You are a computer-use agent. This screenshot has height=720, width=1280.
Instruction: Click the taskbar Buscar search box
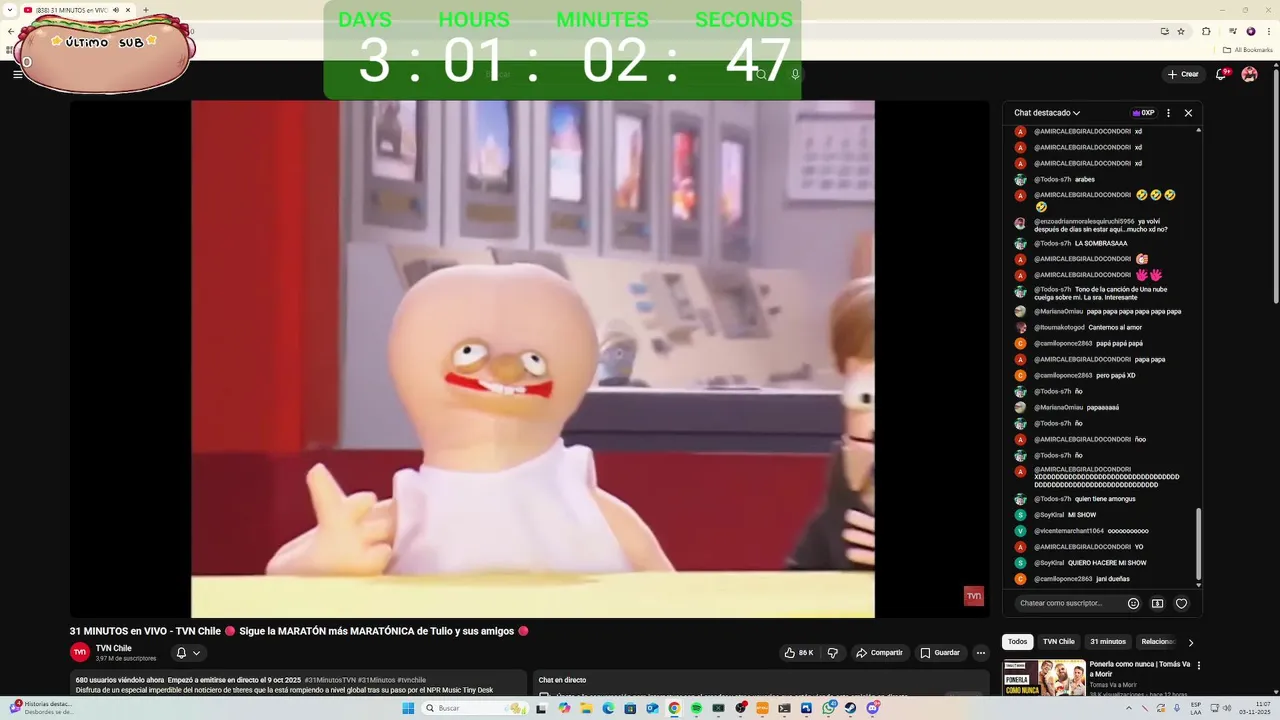[475, 708]
